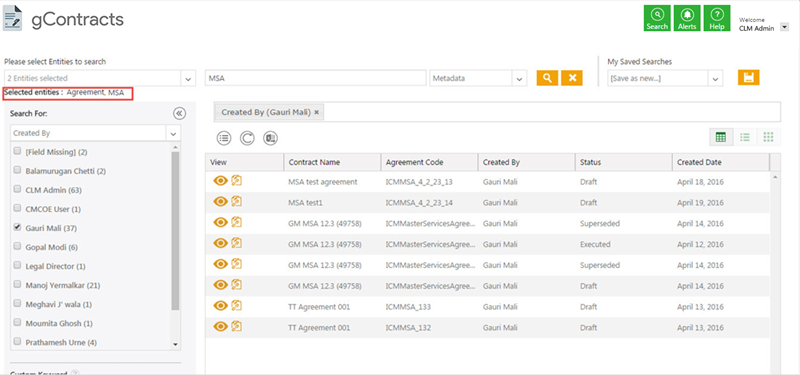Click the MSA search text field

(316, 79)
